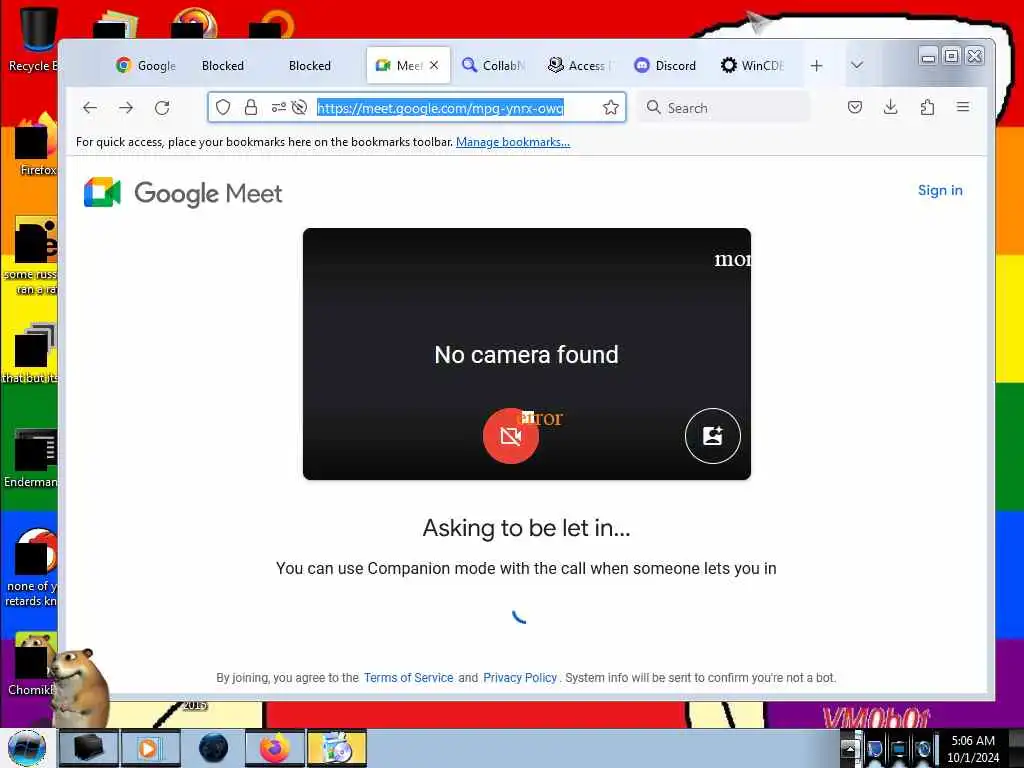
Task: Open visual effects button in preview
Action: click(x=712, y=436)
